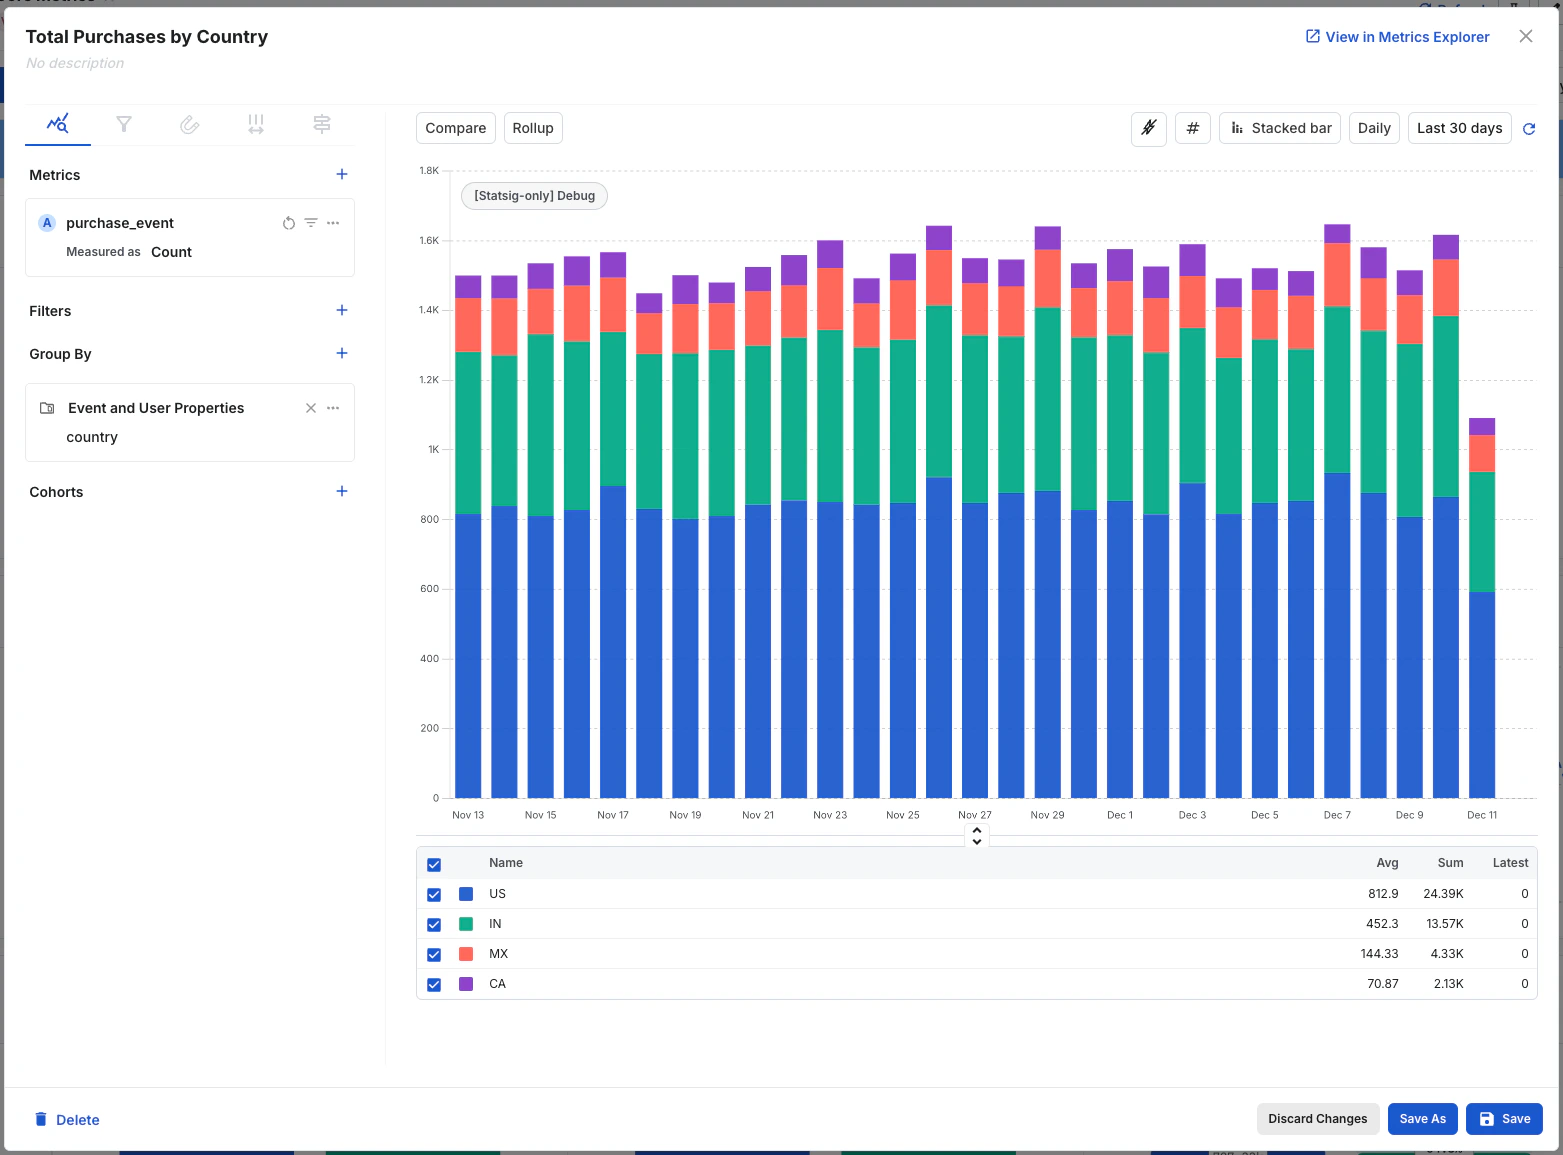Open the Daily granularity selector
Viewport: 1563px width, 1155px height.
click(x=1373, y=128)
